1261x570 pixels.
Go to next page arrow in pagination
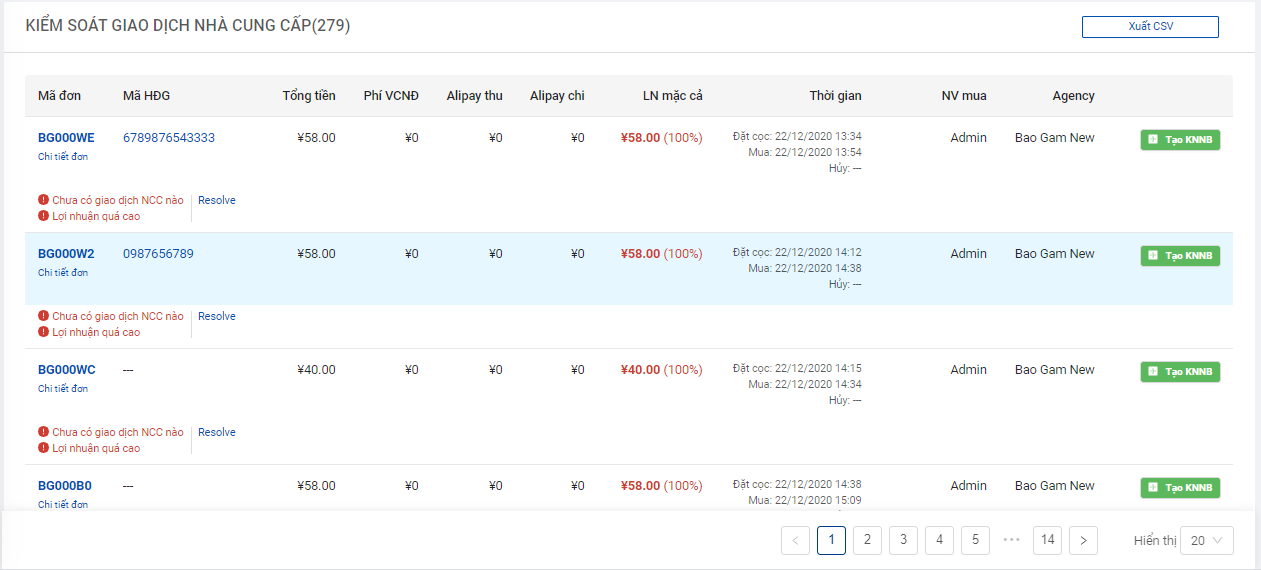pos(1083,541)
